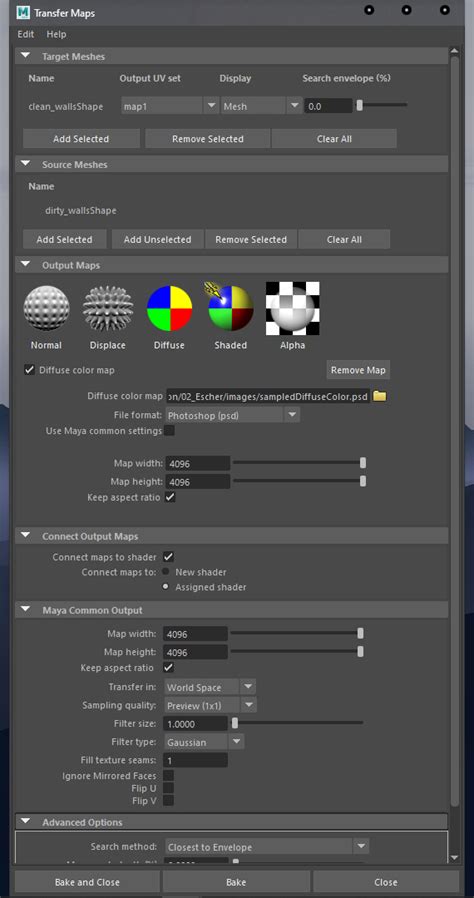Screen dimensions: 474x898
Task: Click the Close button at bottom
Action: (x=386, y=882)
